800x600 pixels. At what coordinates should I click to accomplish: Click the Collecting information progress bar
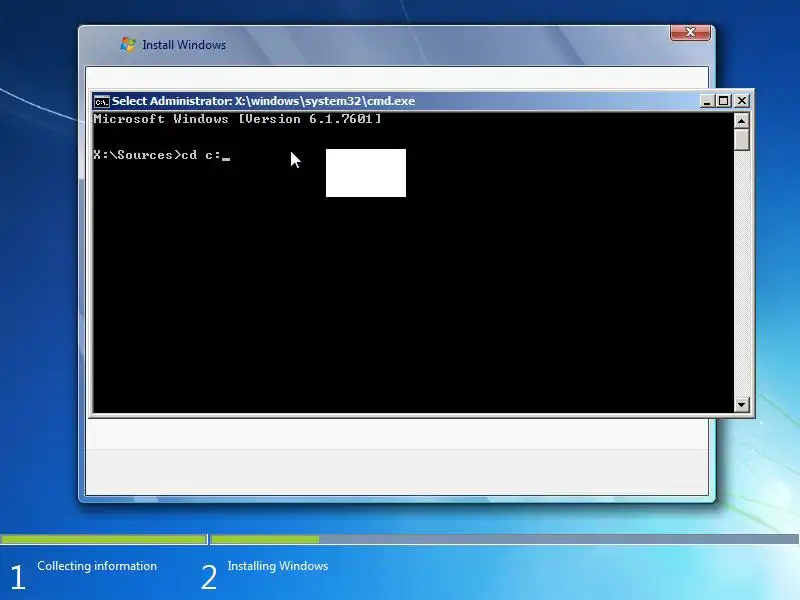[104, 539]
